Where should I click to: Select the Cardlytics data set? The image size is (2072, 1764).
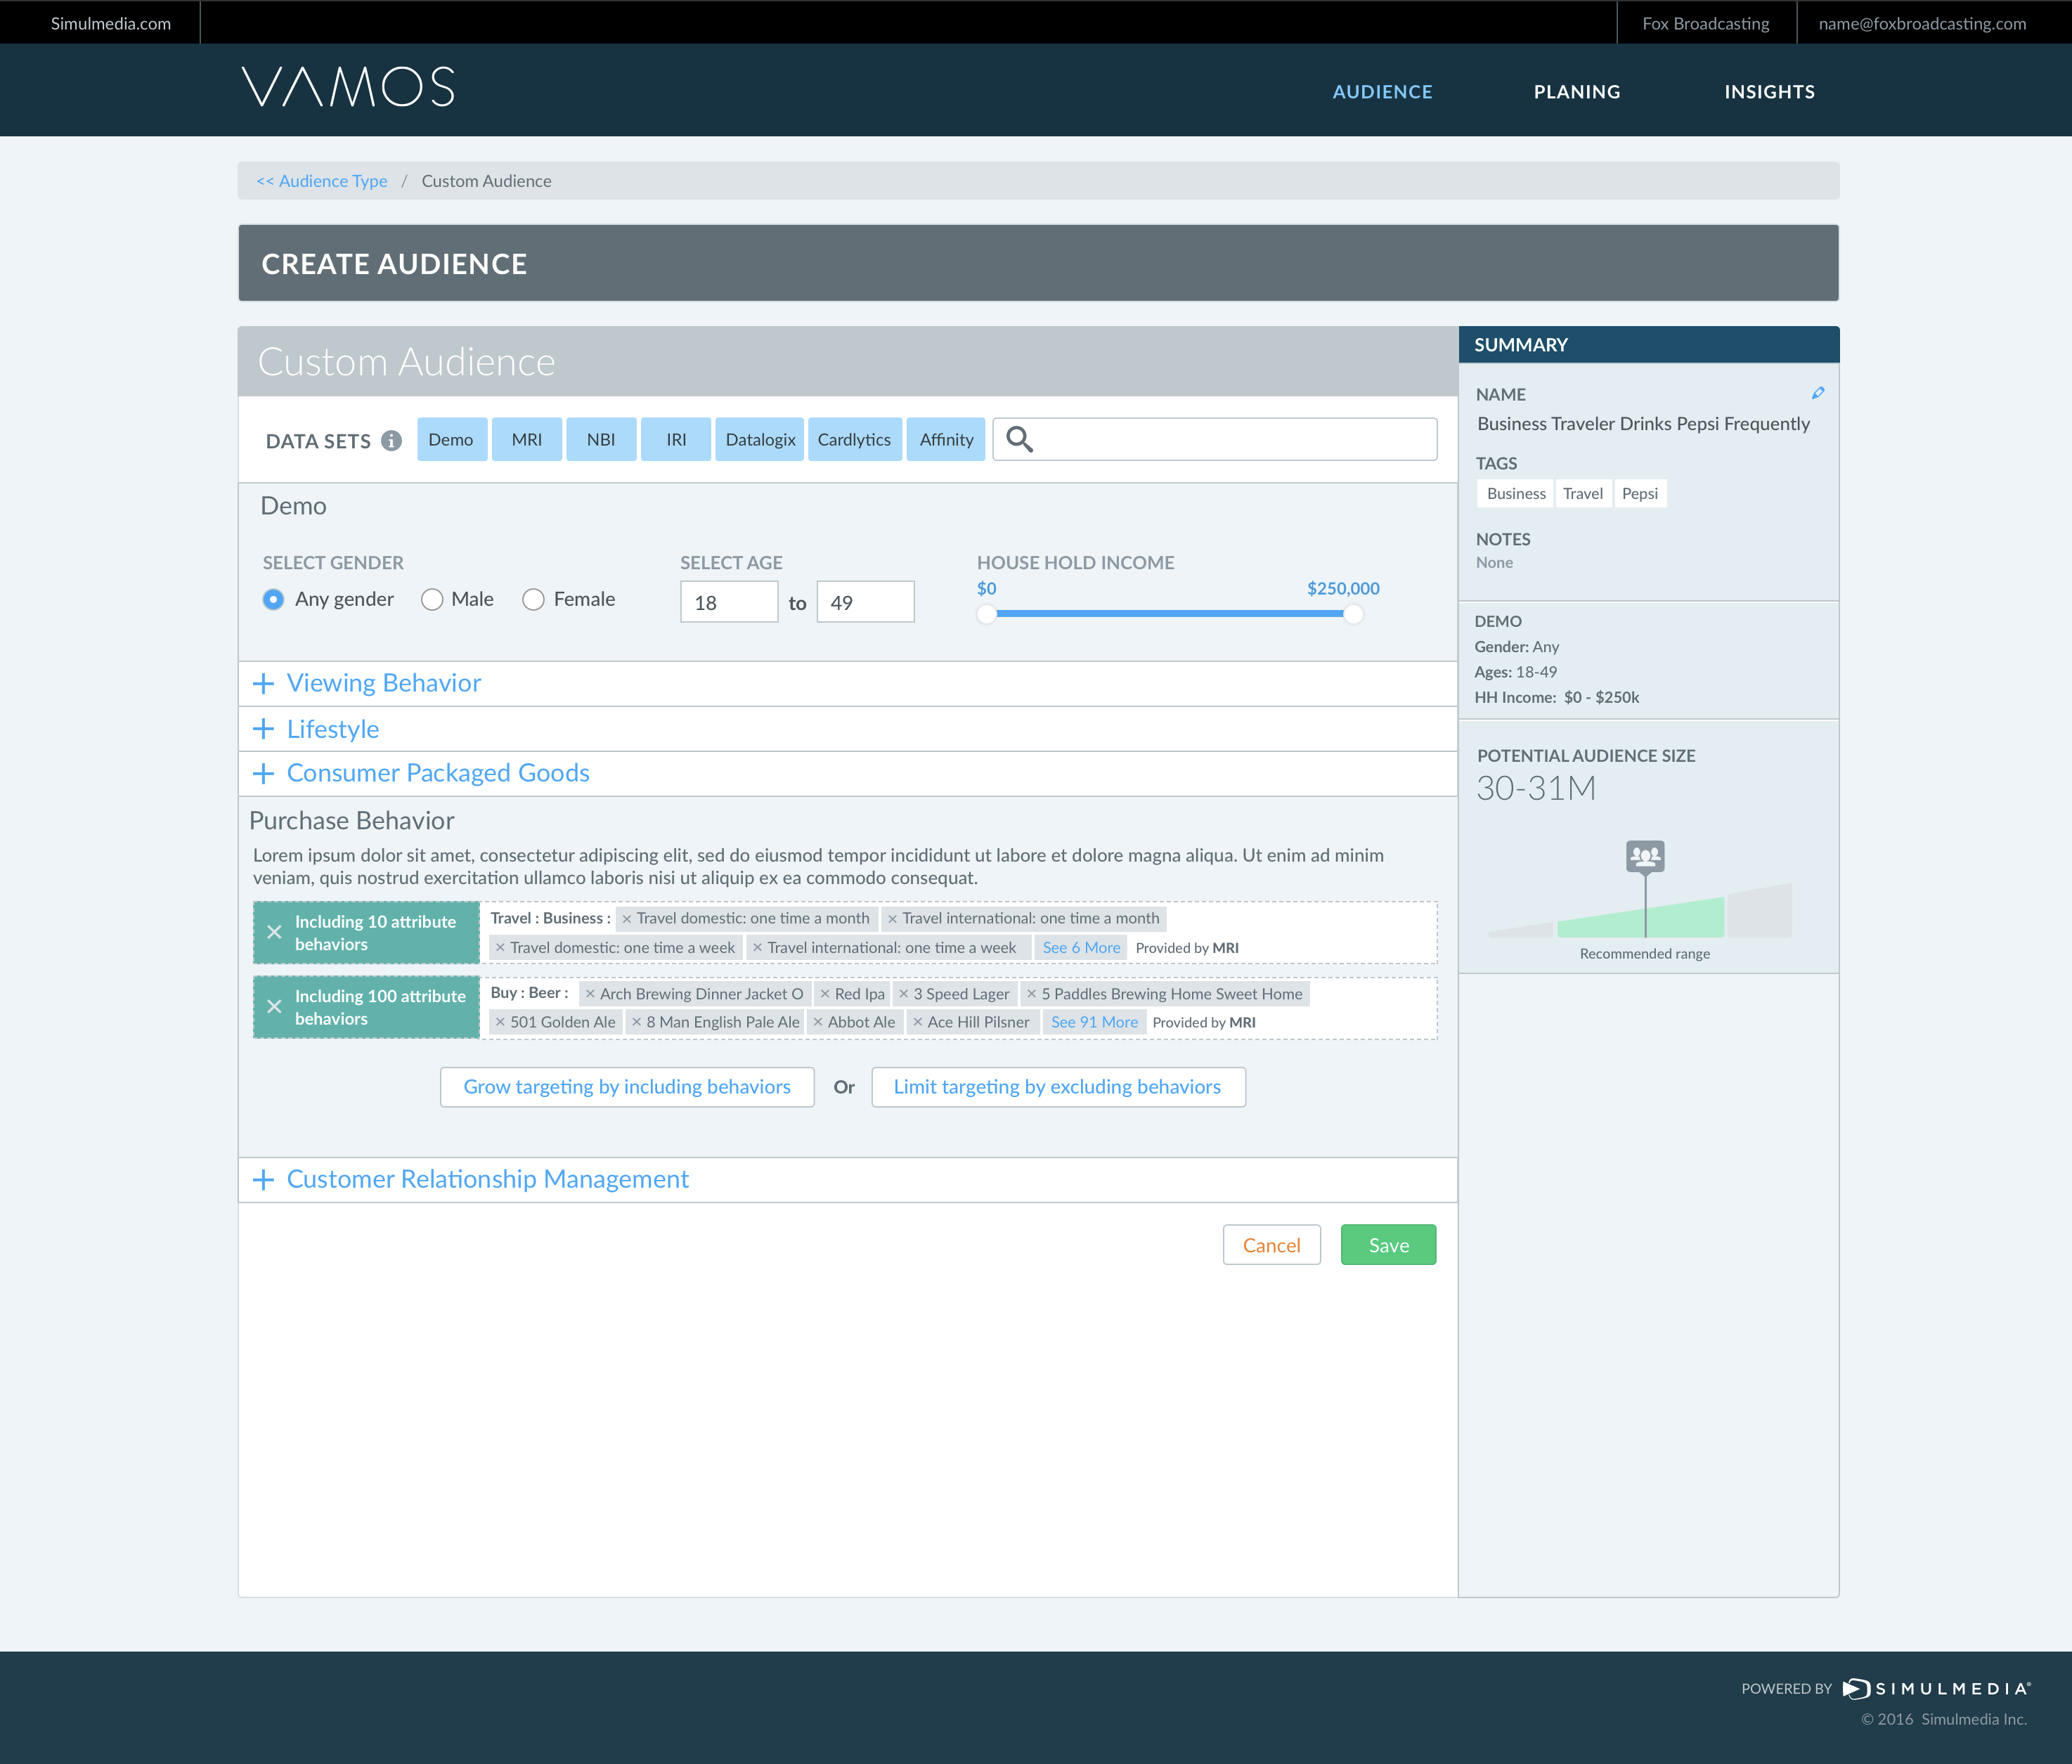point(855,439)
